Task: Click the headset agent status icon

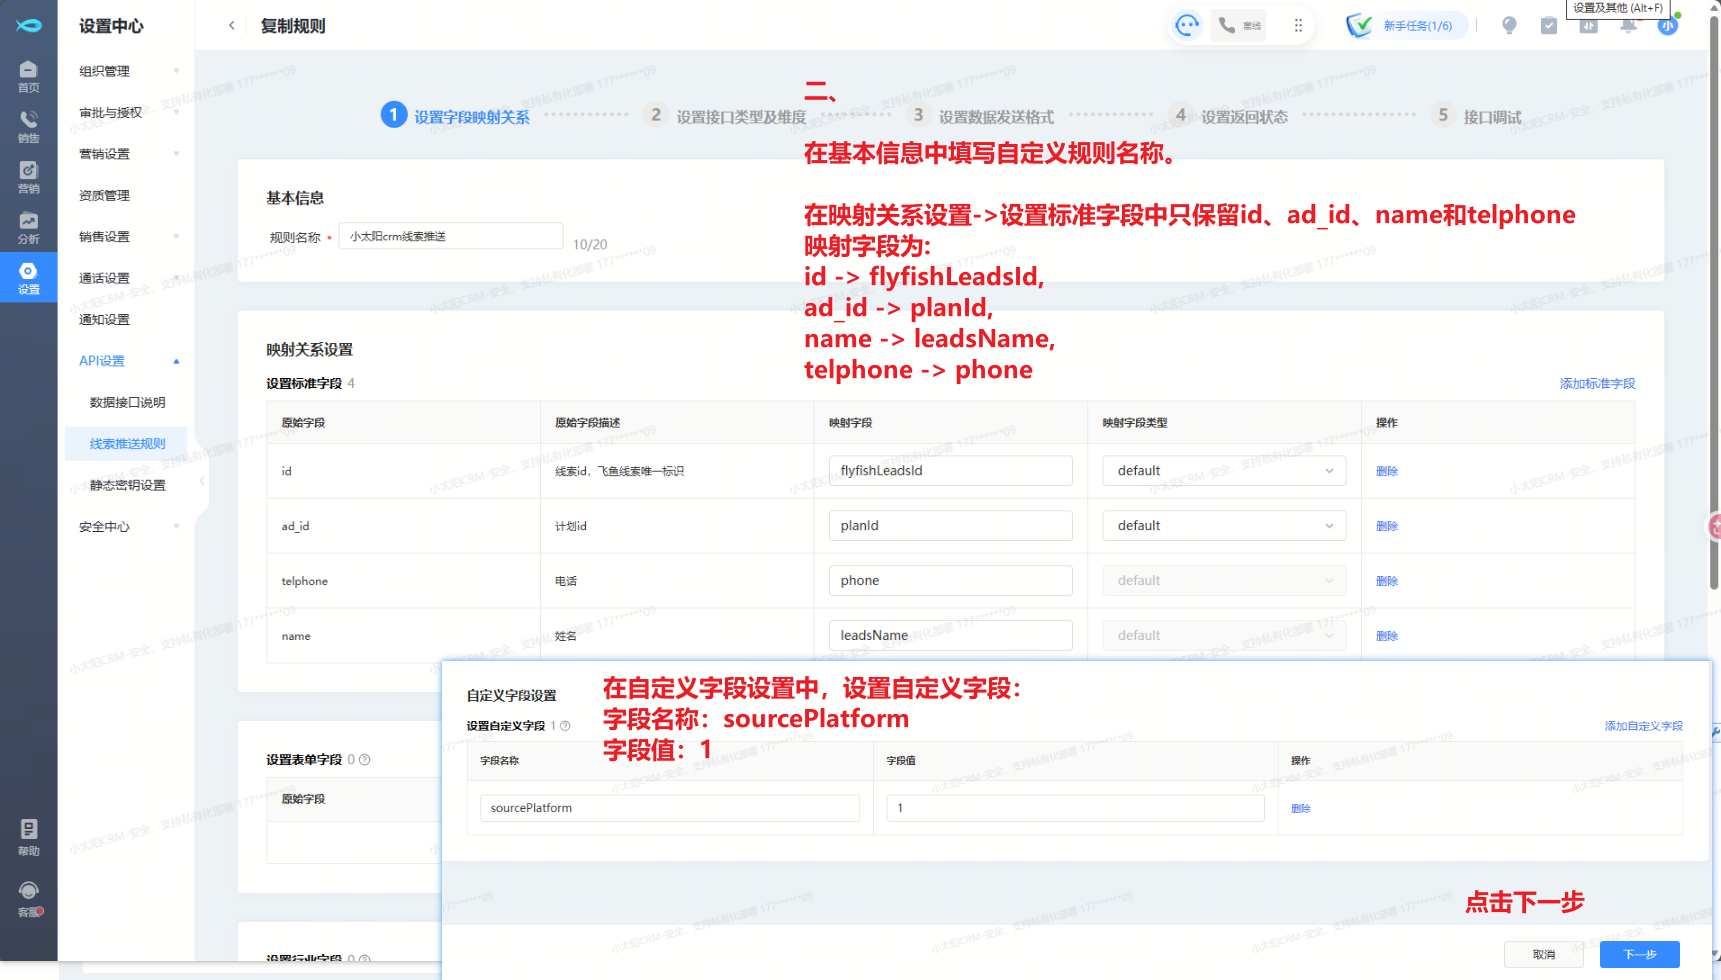Action: click(1187, 25)
